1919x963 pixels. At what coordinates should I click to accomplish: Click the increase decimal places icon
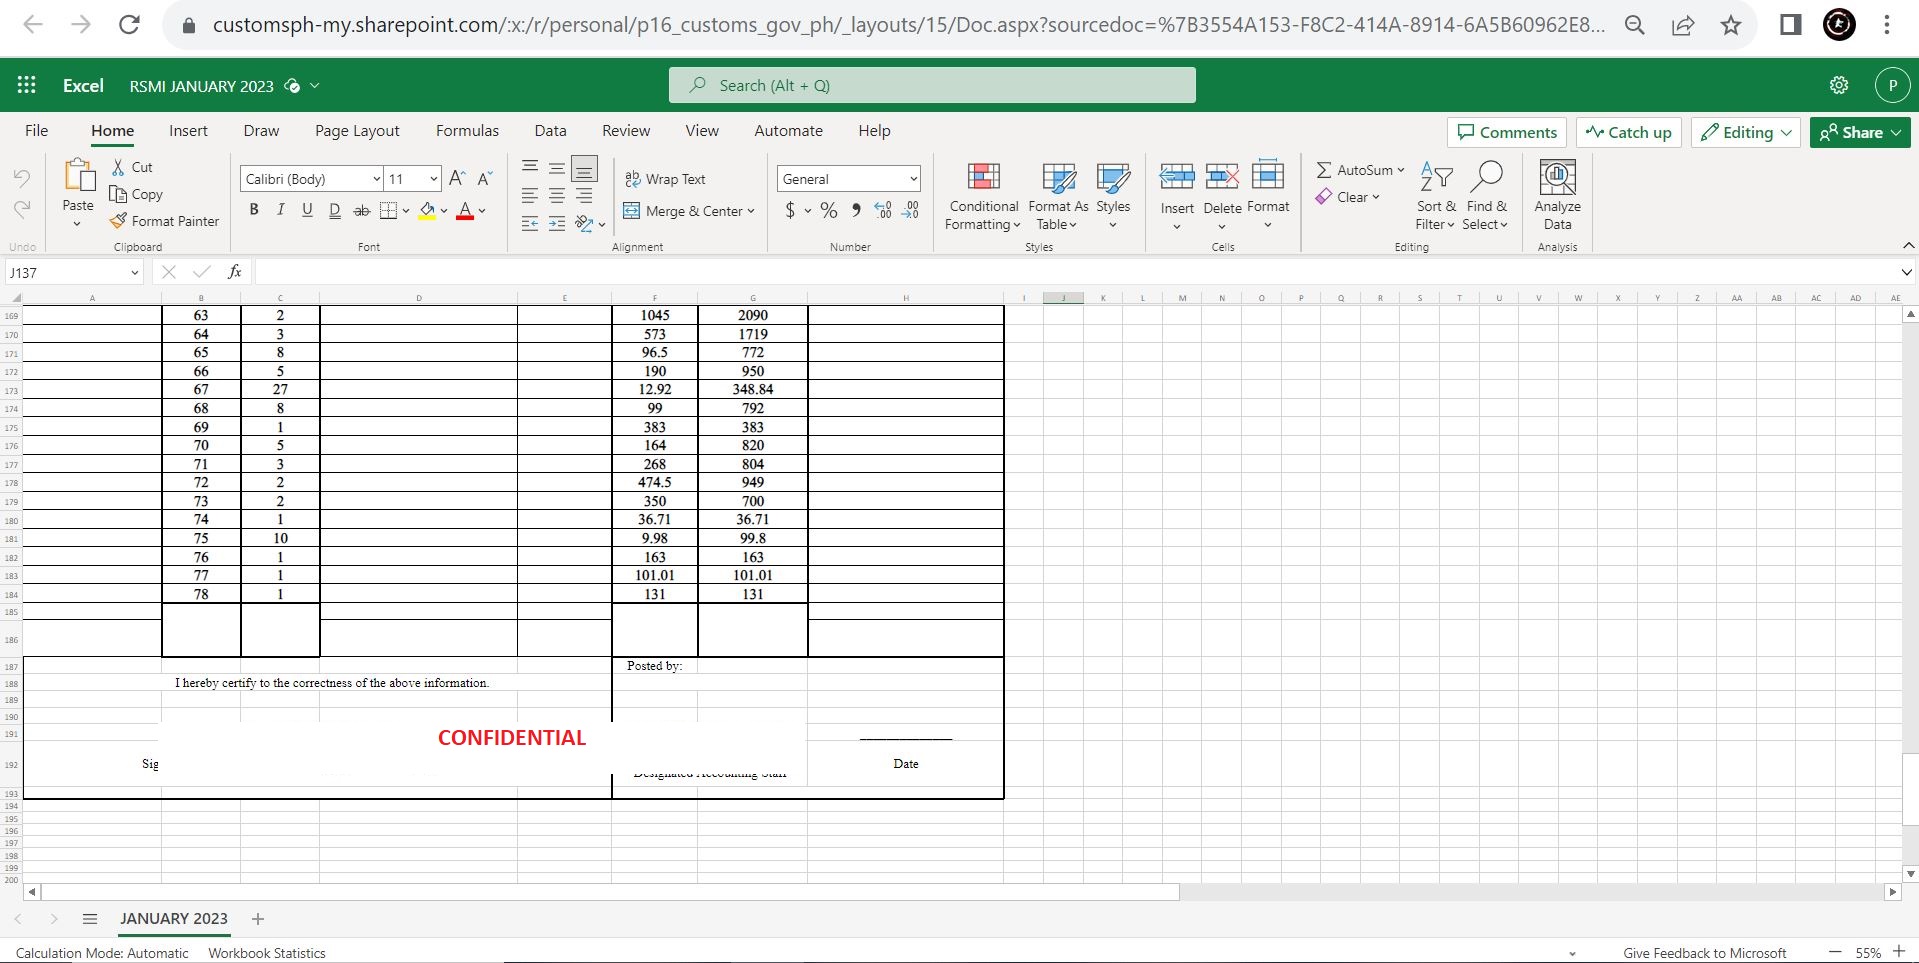point(883,210)
